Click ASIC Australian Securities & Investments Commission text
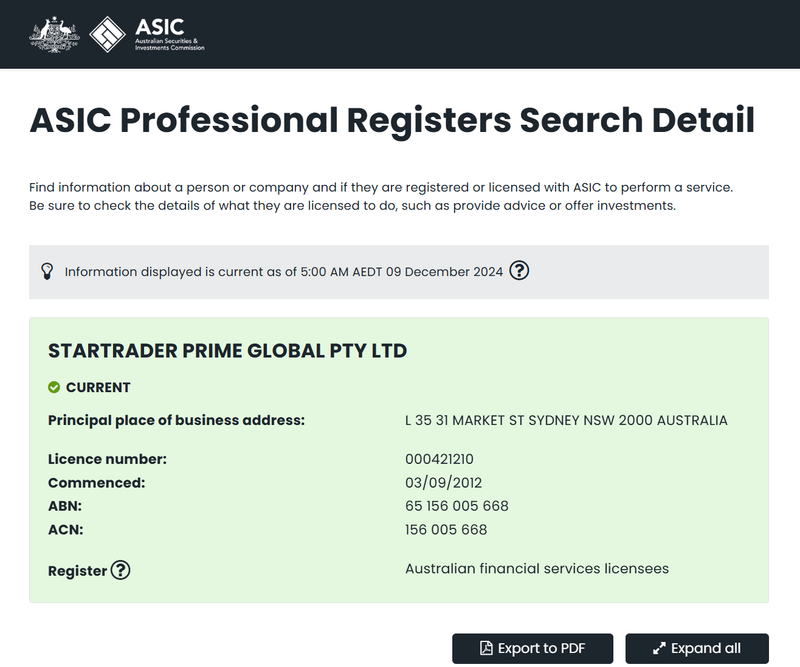 (x=169, y=34)
